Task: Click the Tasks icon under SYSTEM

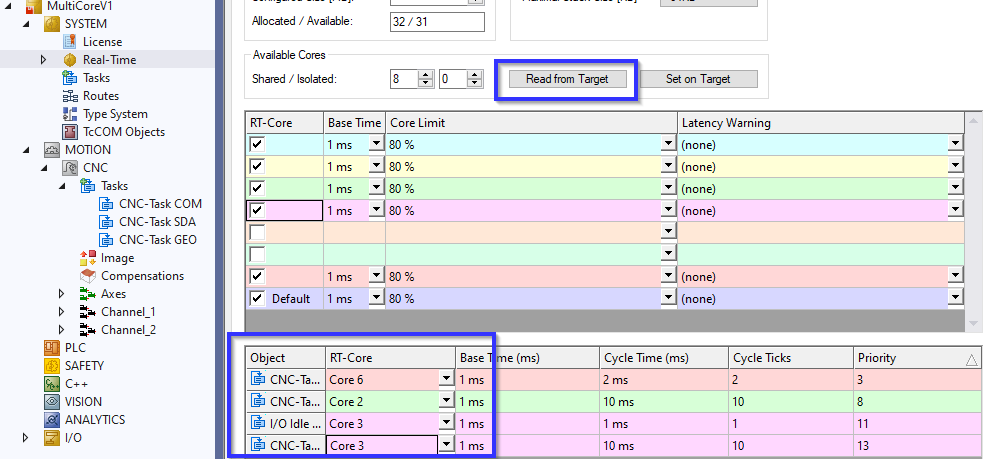Action: (x=70, y=78)
